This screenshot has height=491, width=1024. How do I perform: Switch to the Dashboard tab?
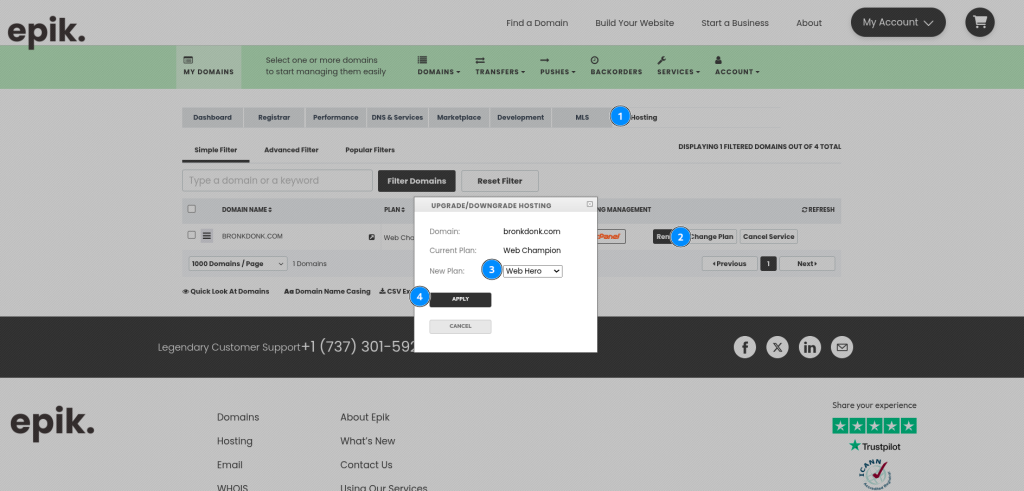click(212, 118)
